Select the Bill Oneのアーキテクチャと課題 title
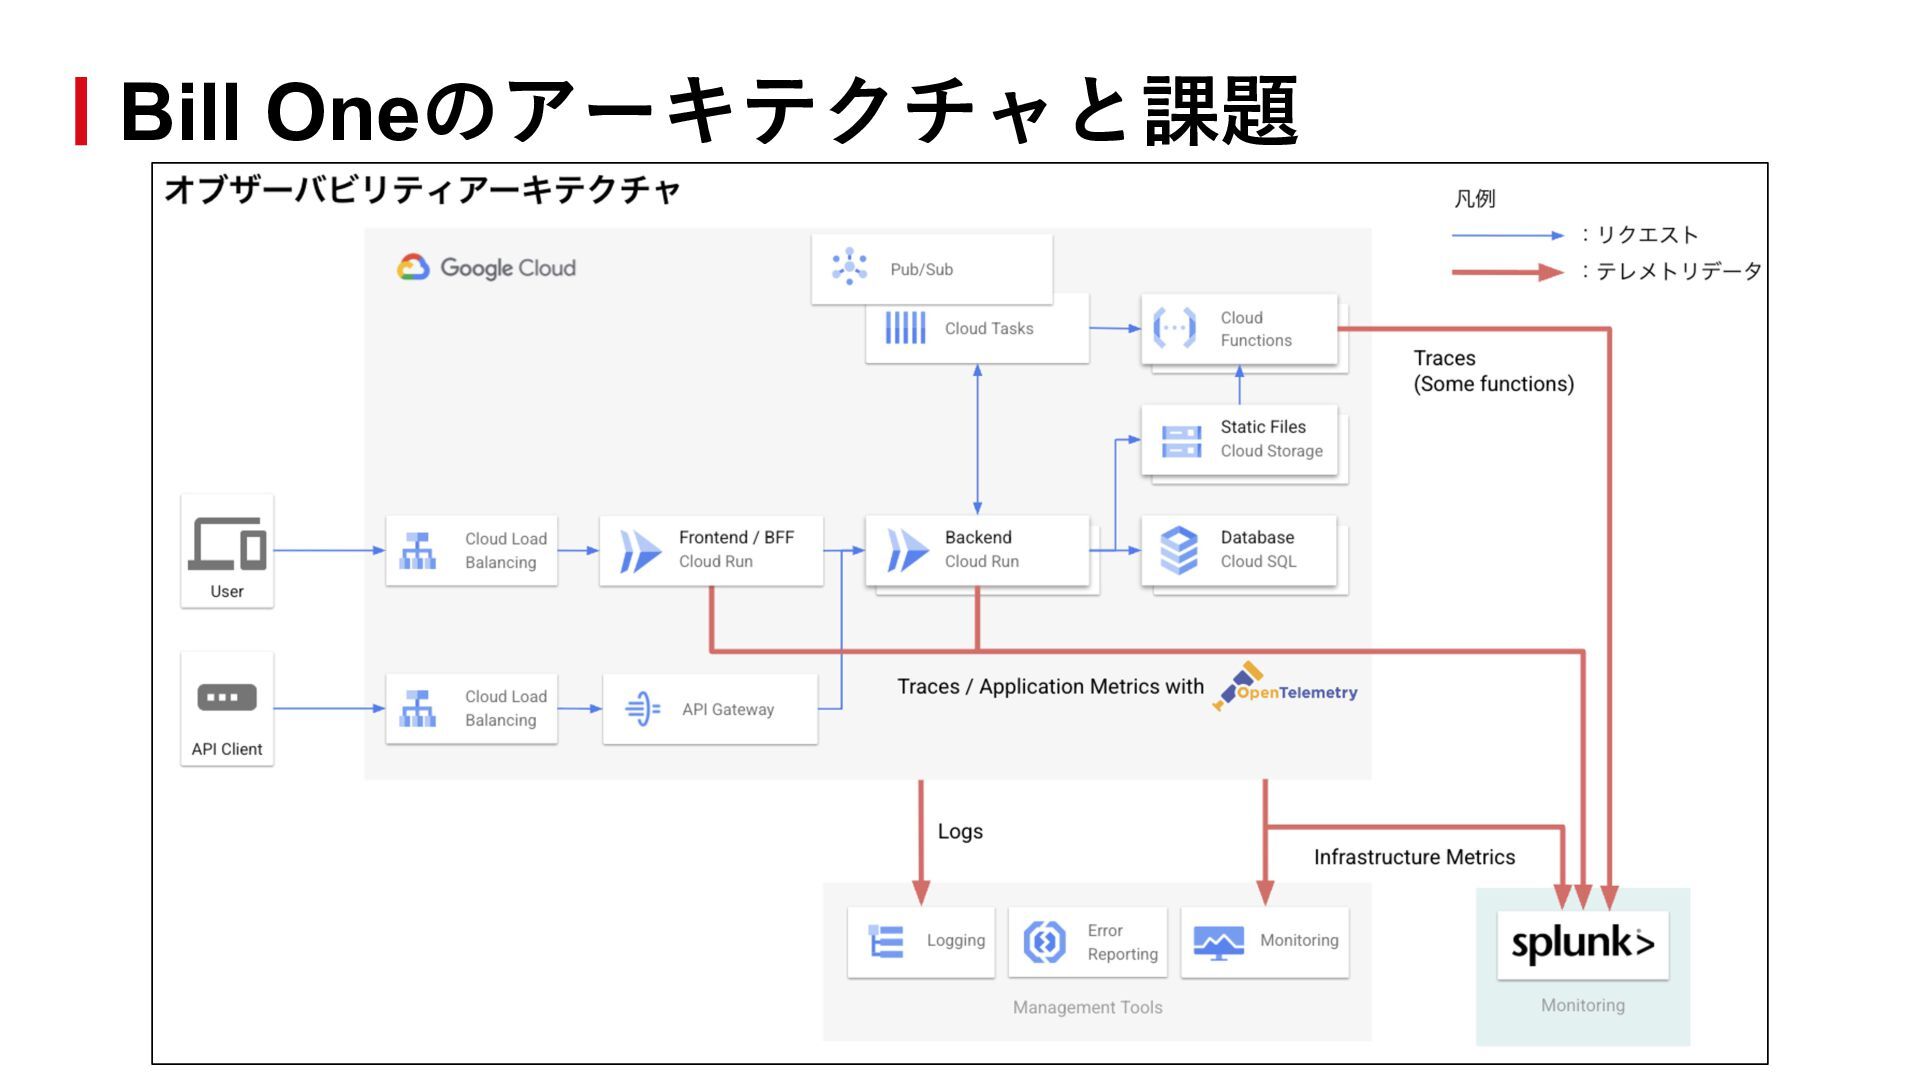Viewport: 1920px width, 1080px height. [x=709, y=111]
